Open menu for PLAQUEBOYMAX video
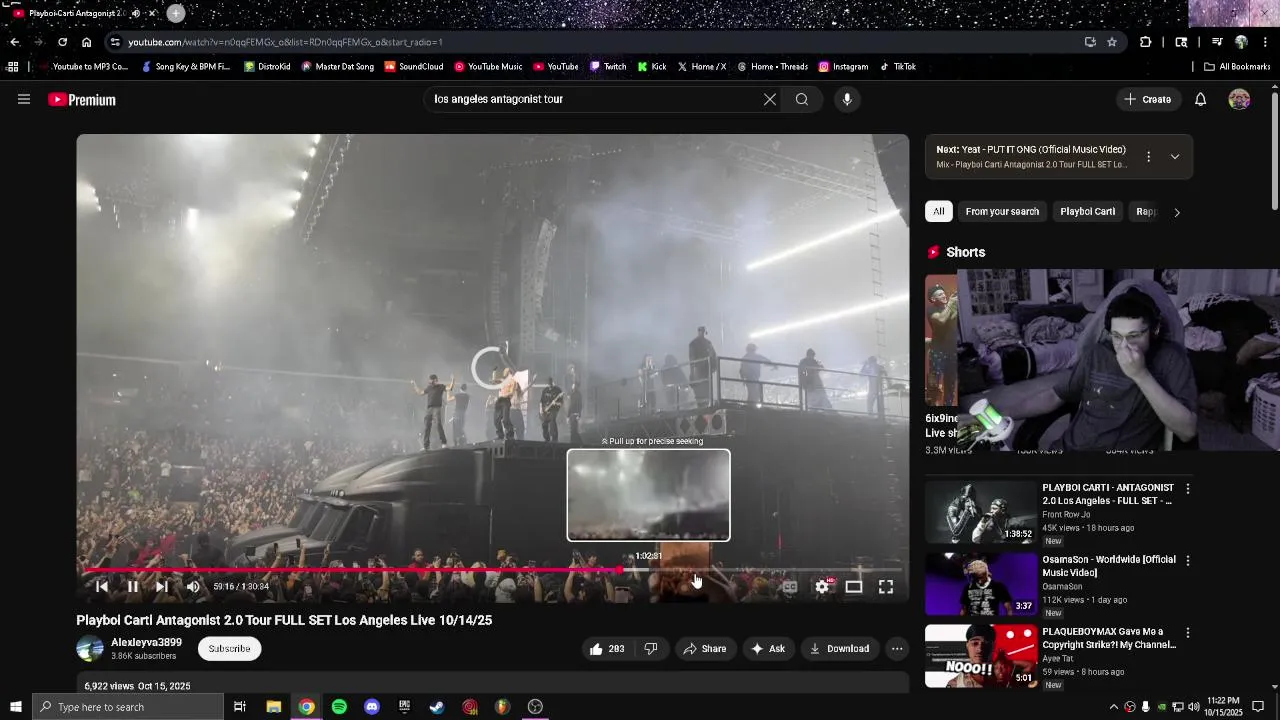The width and height of the screenshot is (1280, 720). click(1188, 633)
